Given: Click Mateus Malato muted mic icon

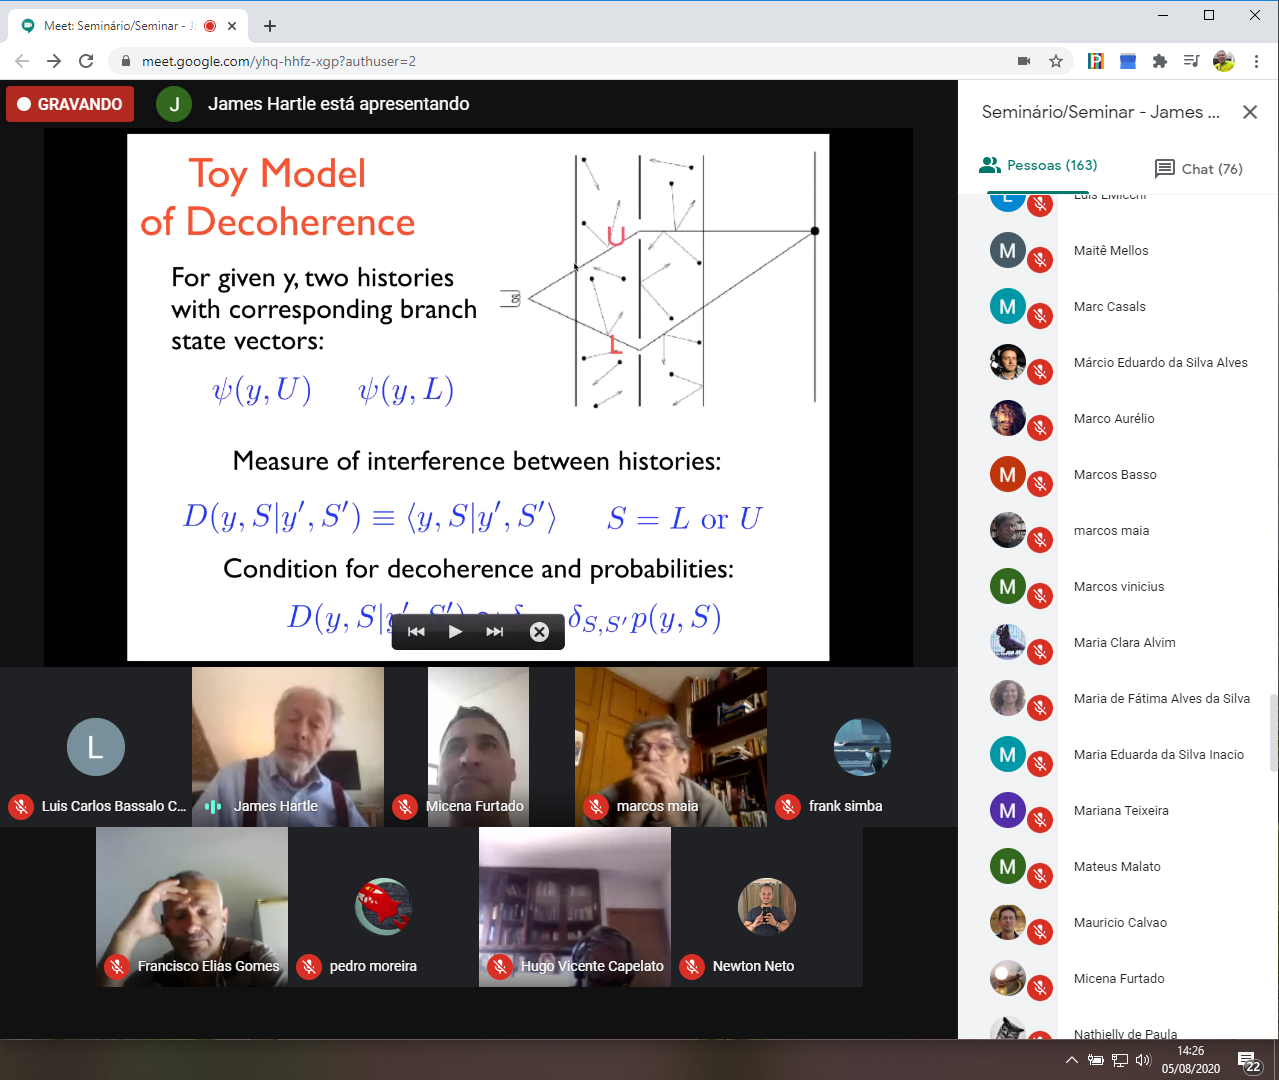Looking at the screenshot, I should [x=1040, y=876].
